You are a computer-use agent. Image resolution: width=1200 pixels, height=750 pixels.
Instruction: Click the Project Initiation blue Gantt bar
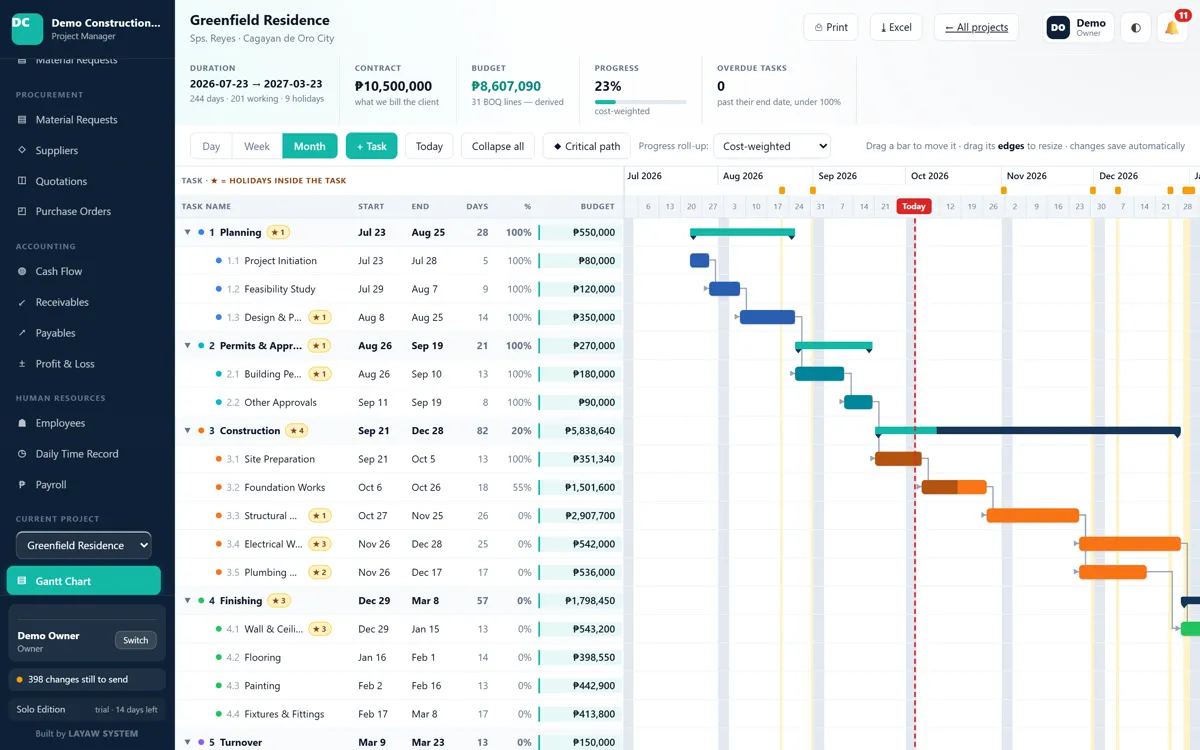click(699, 260)
